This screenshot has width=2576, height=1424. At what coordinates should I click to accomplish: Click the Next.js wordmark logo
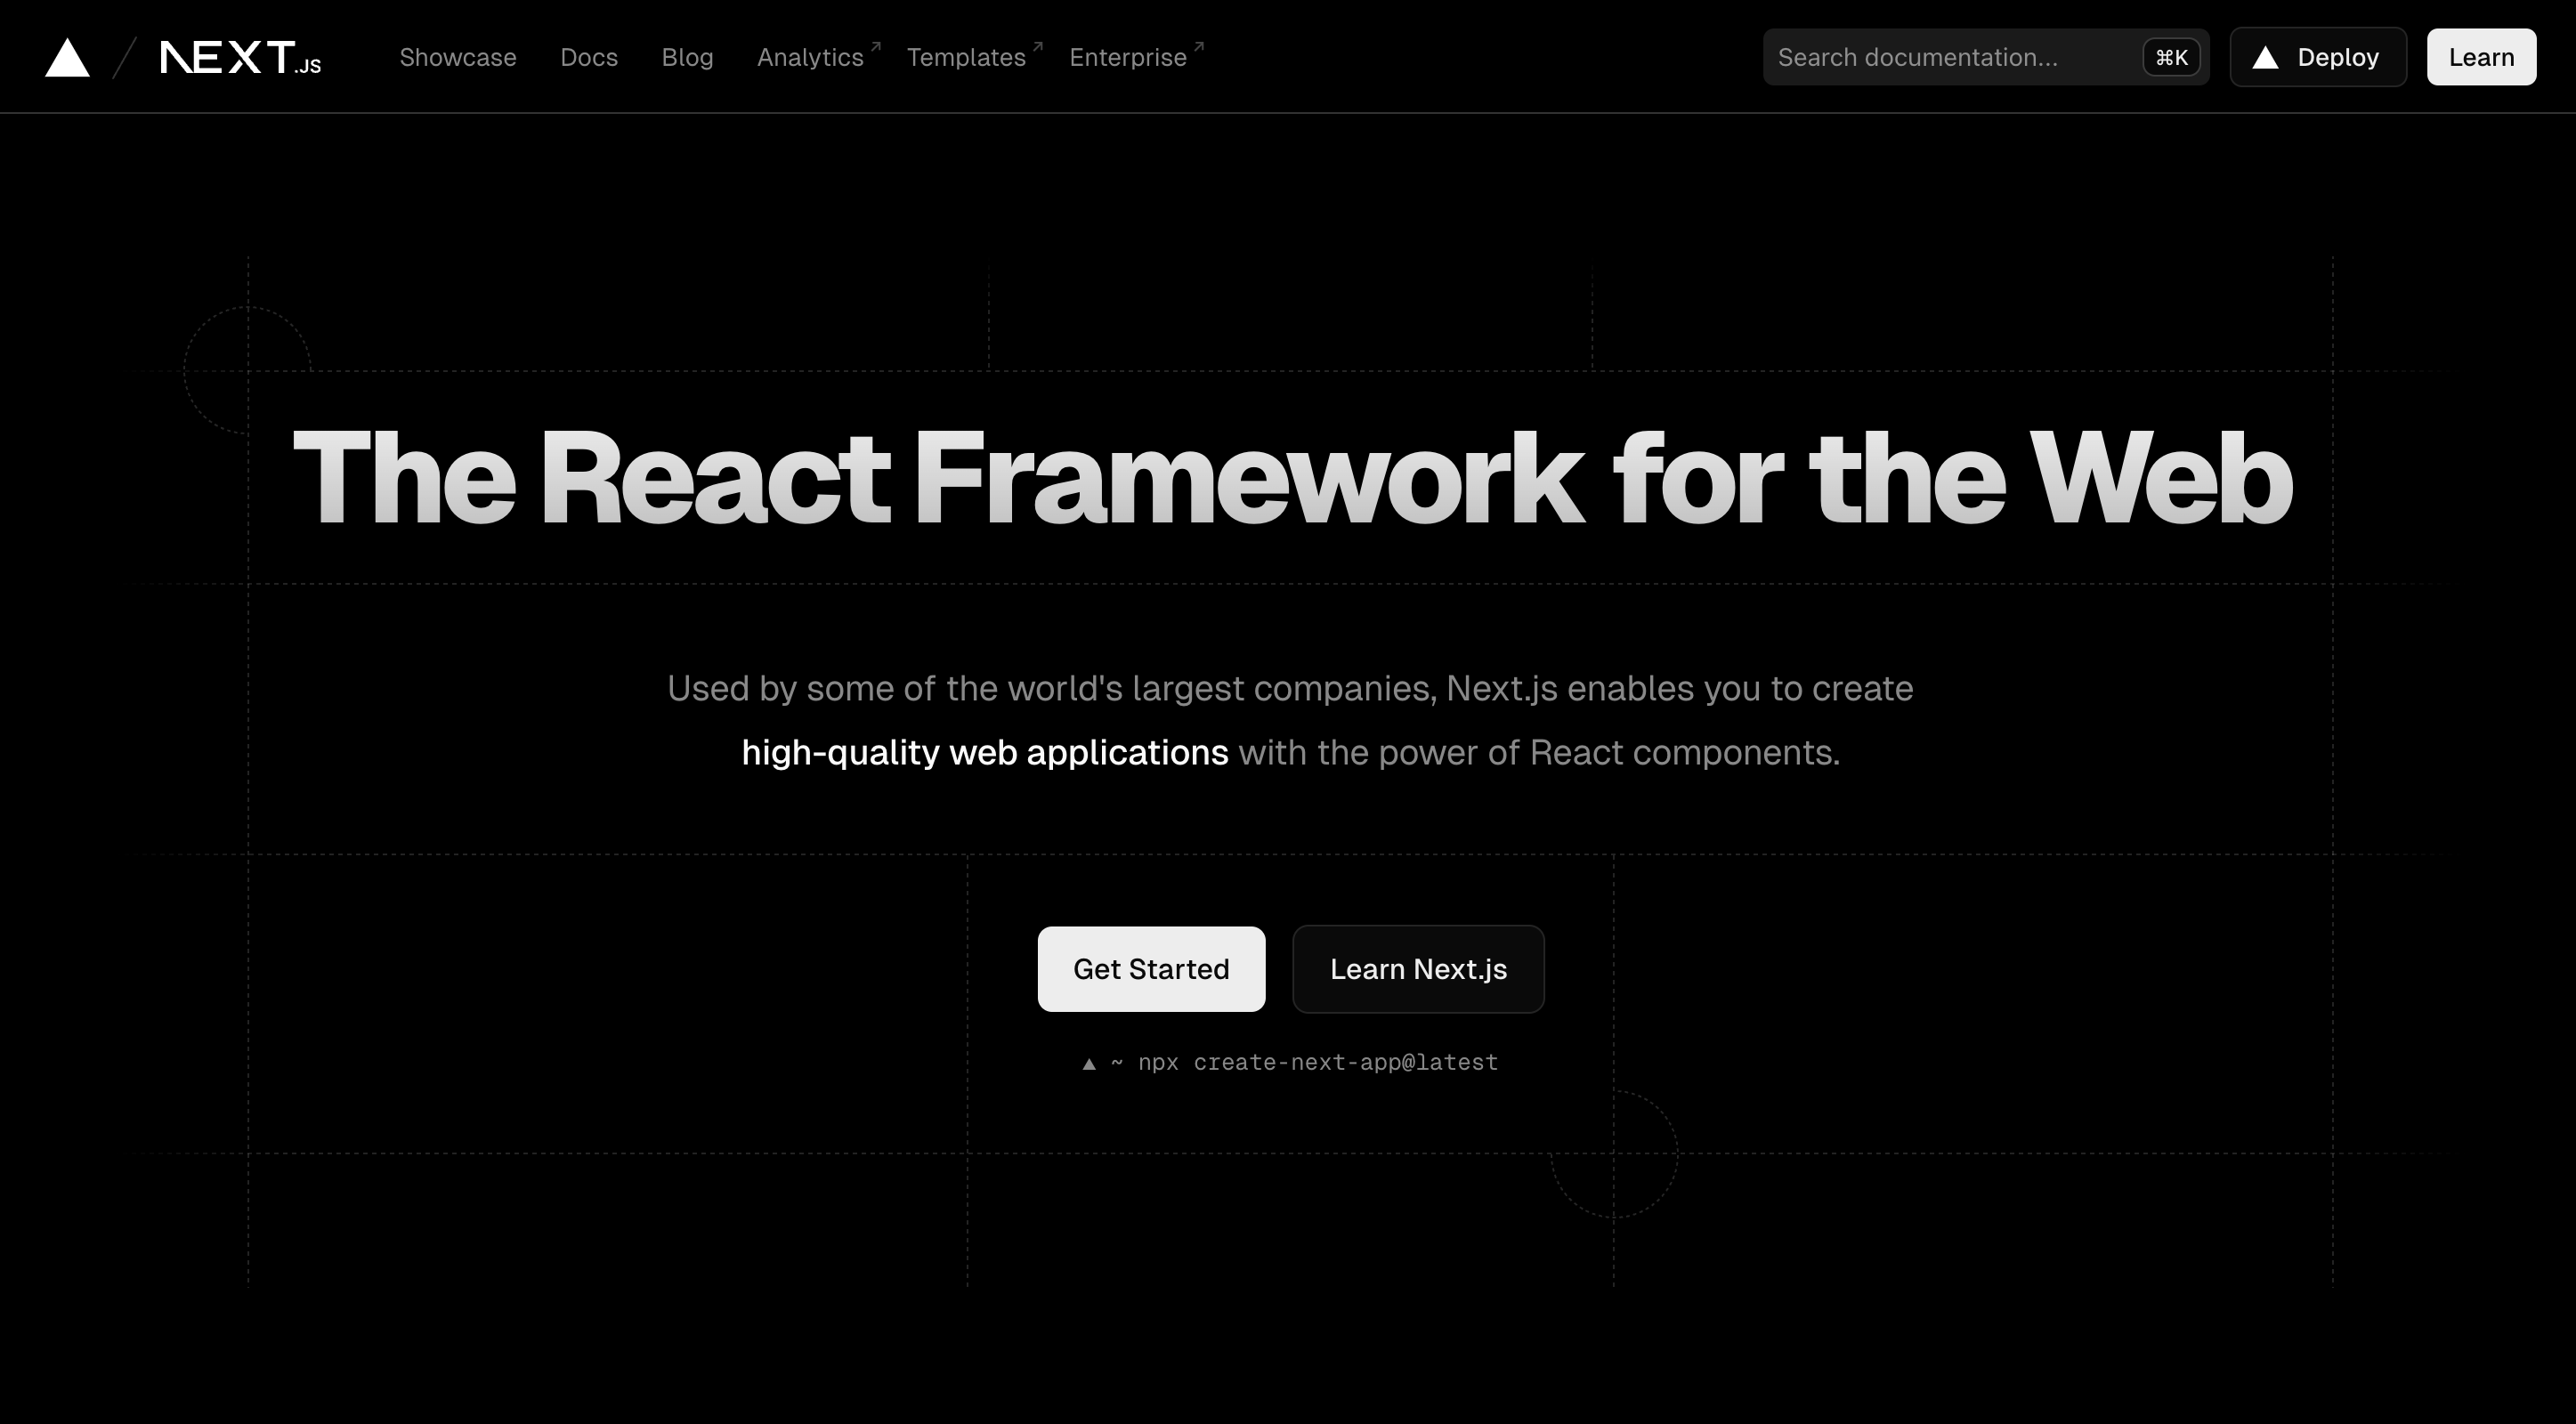(x=239, y=56)
